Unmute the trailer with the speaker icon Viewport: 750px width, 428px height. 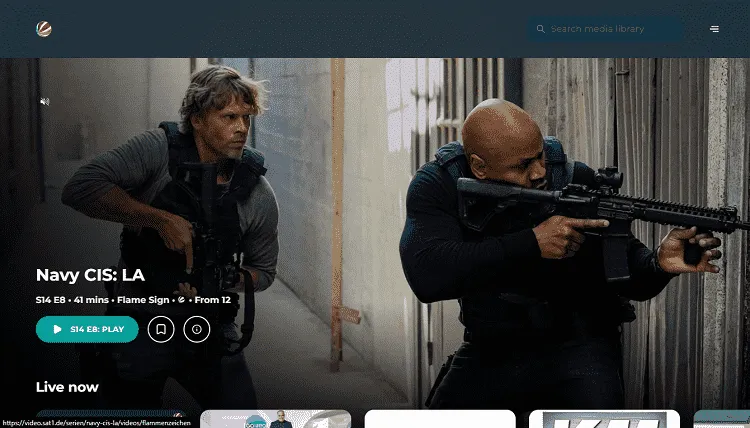tap(44, 101)
